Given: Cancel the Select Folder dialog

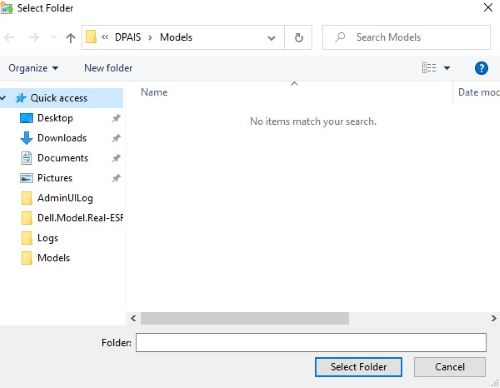Looking at the screenshot, I should point(450,367).
